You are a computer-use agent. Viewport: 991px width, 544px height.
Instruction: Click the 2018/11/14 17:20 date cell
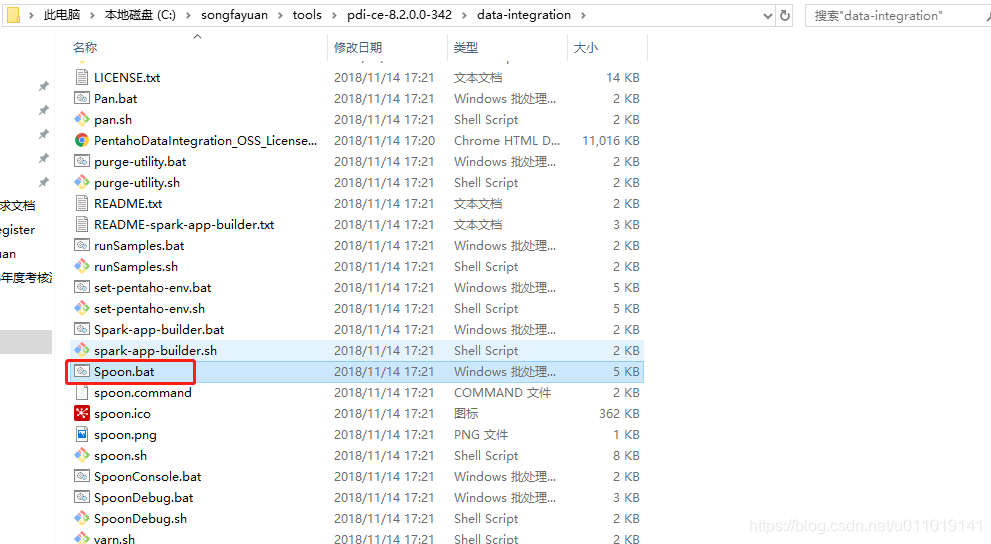(x=384, y=140)
